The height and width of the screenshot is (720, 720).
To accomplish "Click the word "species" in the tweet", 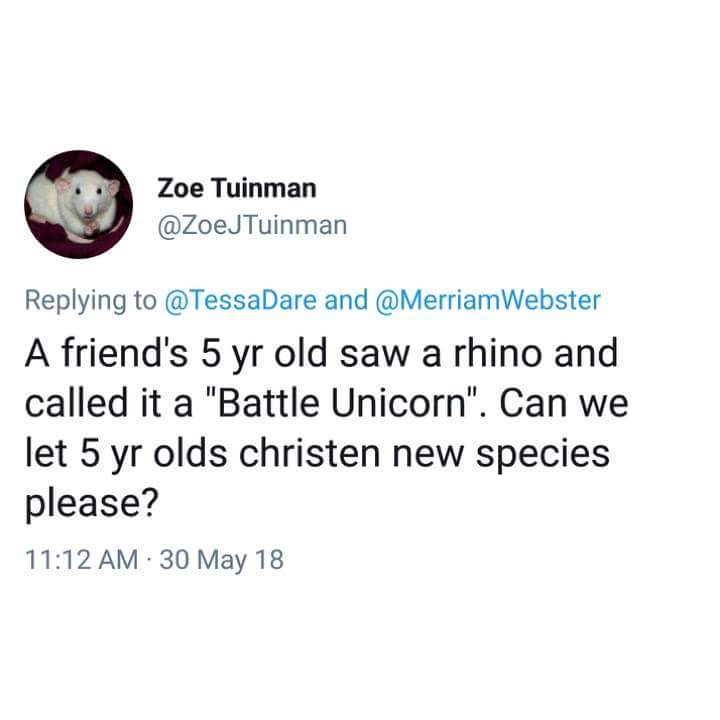I will coord(542,454).
